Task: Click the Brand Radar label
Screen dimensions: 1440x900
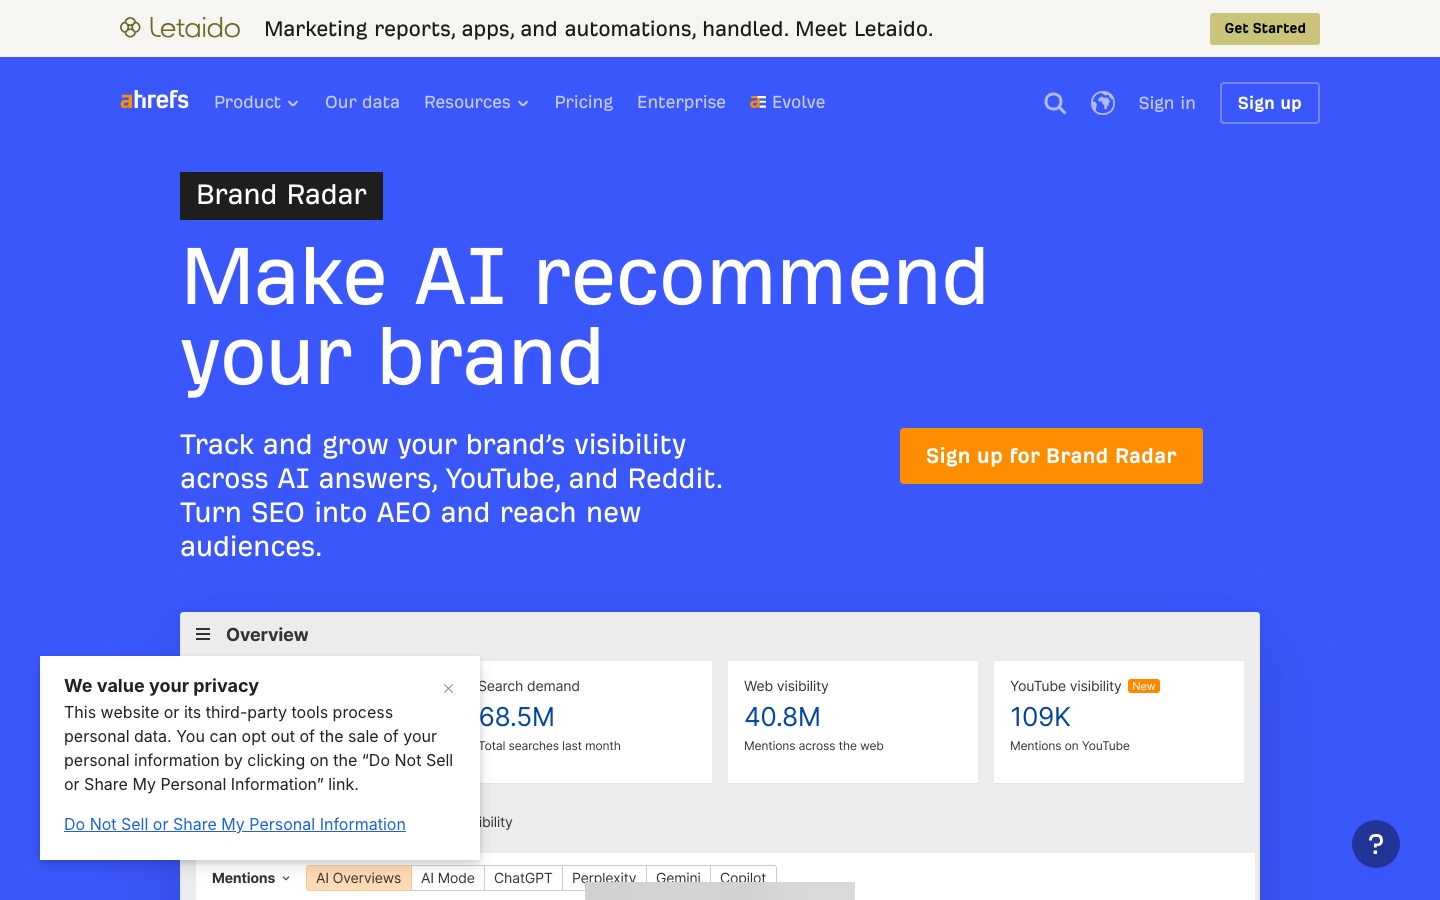Action: click(281, 195)
